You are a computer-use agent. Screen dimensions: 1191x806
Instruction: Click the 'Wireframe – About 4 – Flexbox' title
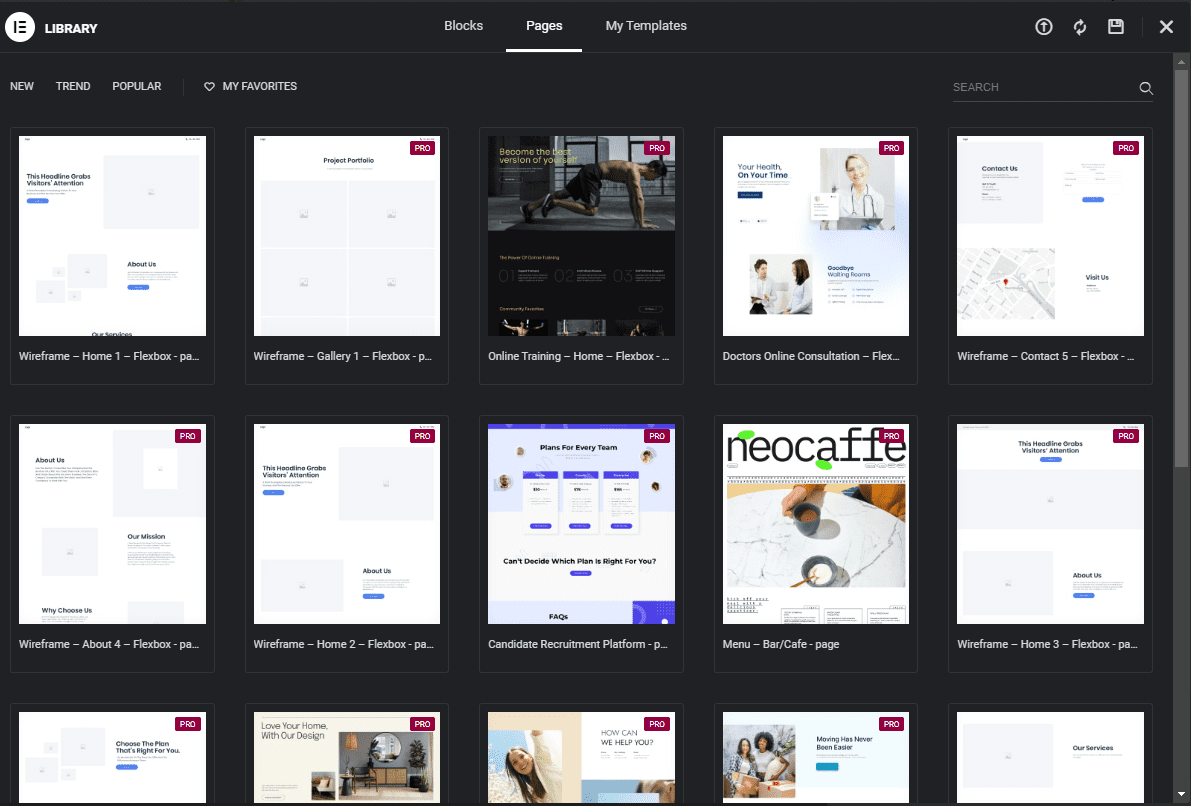109,644
